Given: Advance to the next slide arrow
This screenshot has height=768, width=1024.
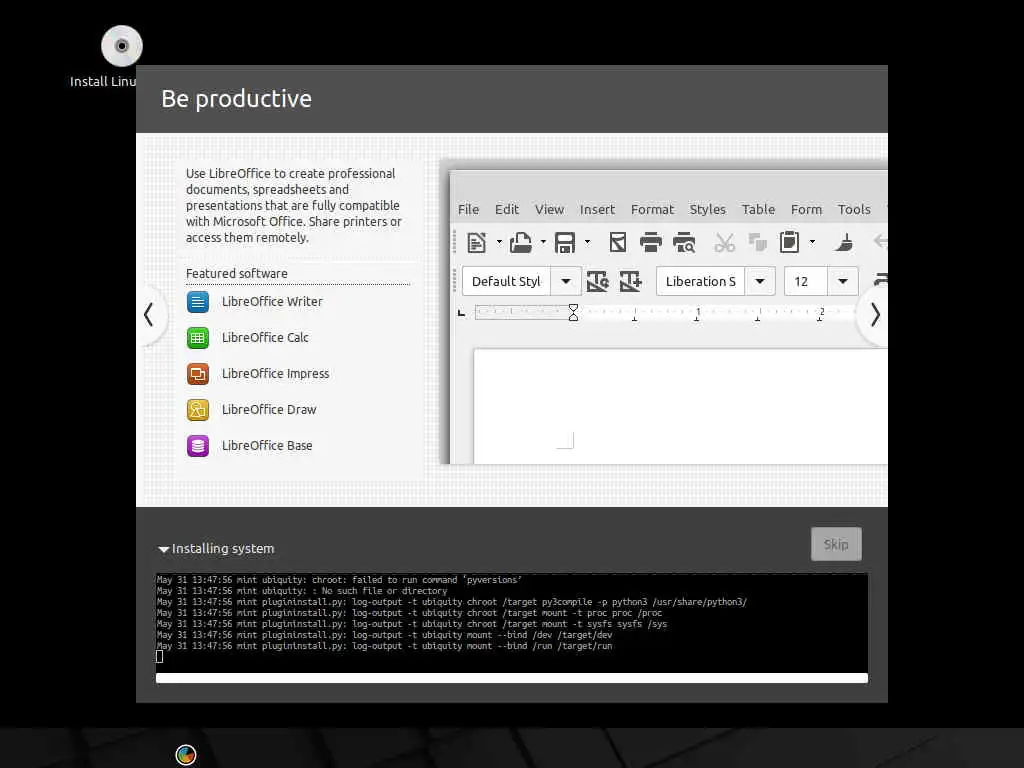Looking at the screenshot, I should tap(876, 315).
